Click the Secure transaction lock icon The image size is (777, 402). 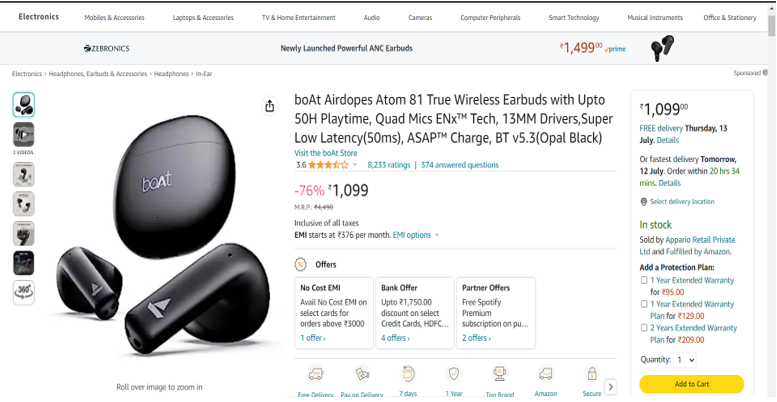pos(592,373)
